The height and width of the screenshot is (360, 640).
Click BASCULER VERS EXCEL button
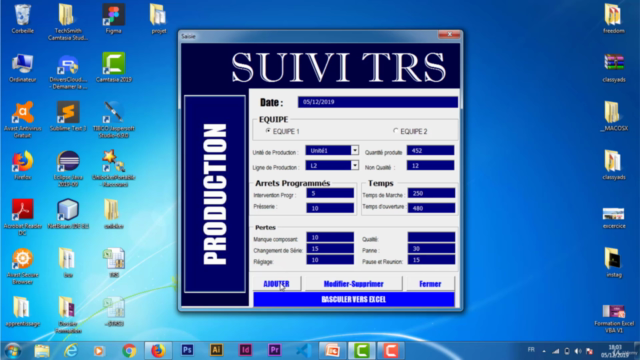coord(353,299)
